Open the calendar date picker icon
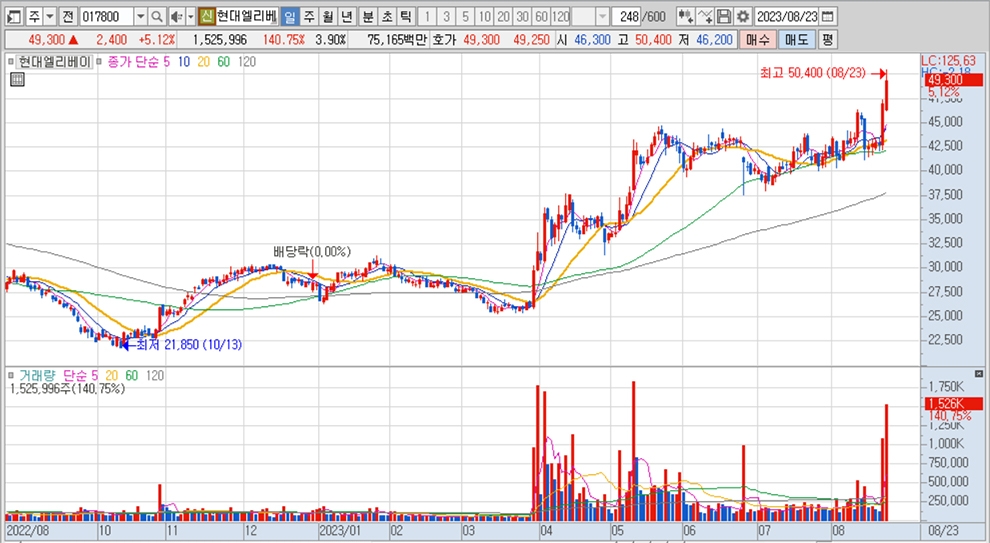Image resolution: width=990 pixels, height=543 pixels. point(827,17)
